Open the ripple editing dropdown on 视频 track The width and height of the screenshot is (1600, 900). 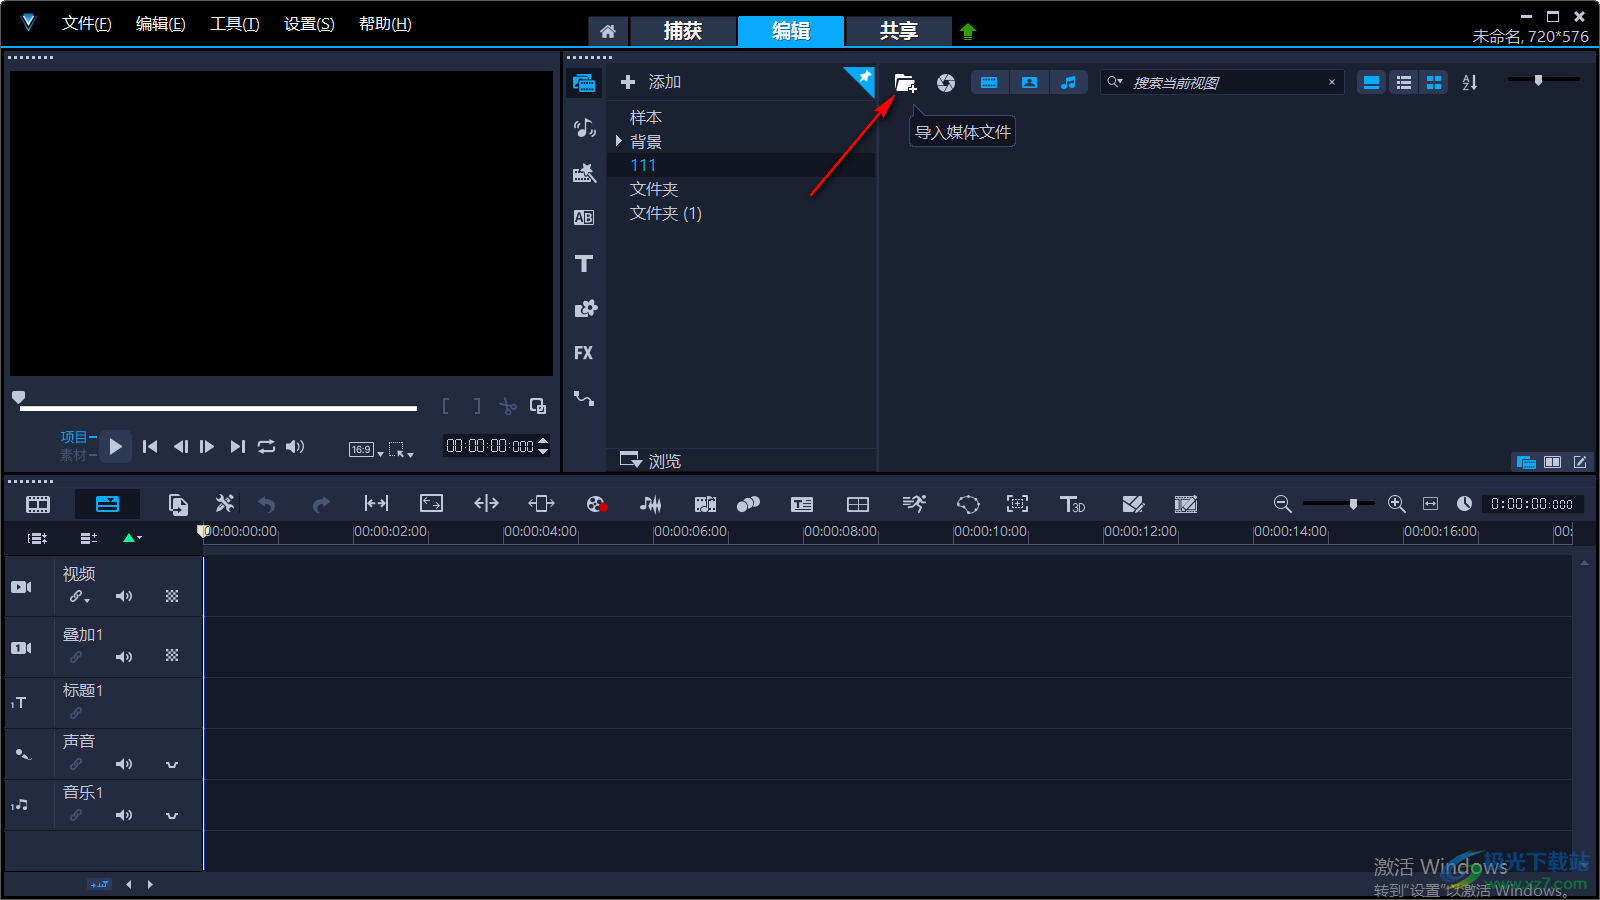(79, 597)
